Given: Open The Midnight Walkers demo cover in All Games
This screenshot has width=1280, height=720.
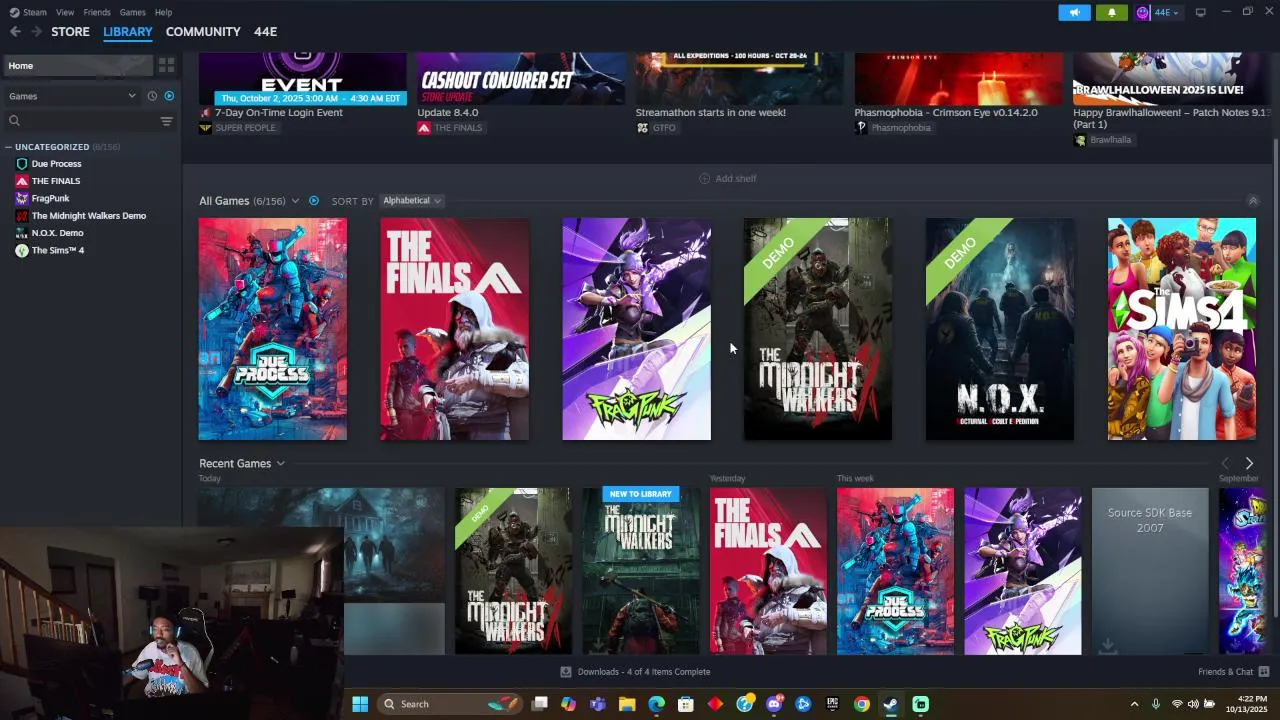Looking at the screenshot, I should [x=818, y=329].
